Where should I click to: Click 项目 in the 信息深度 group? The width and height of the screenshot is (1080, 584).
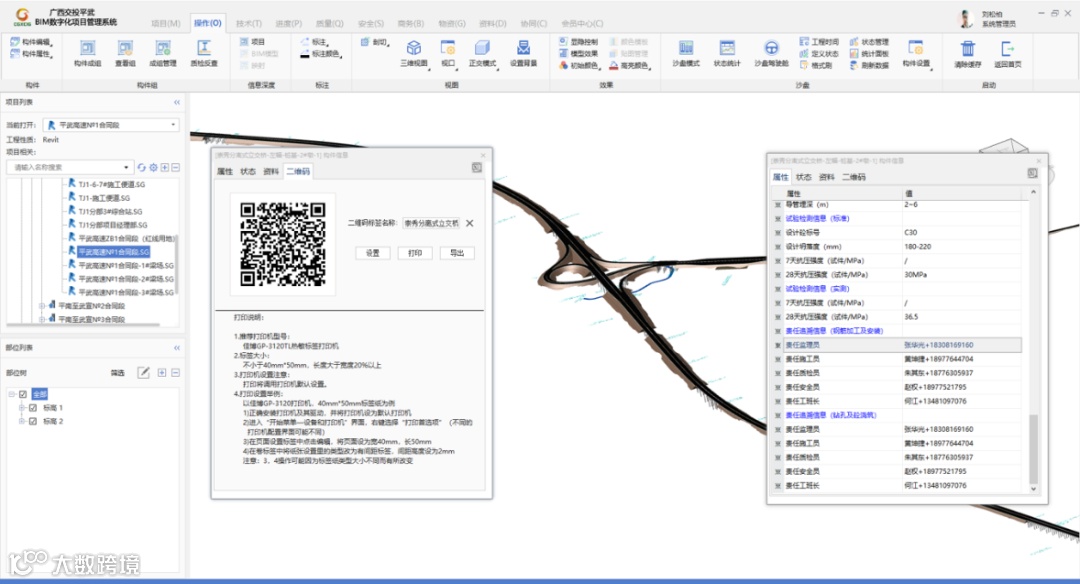pos(252,42)
